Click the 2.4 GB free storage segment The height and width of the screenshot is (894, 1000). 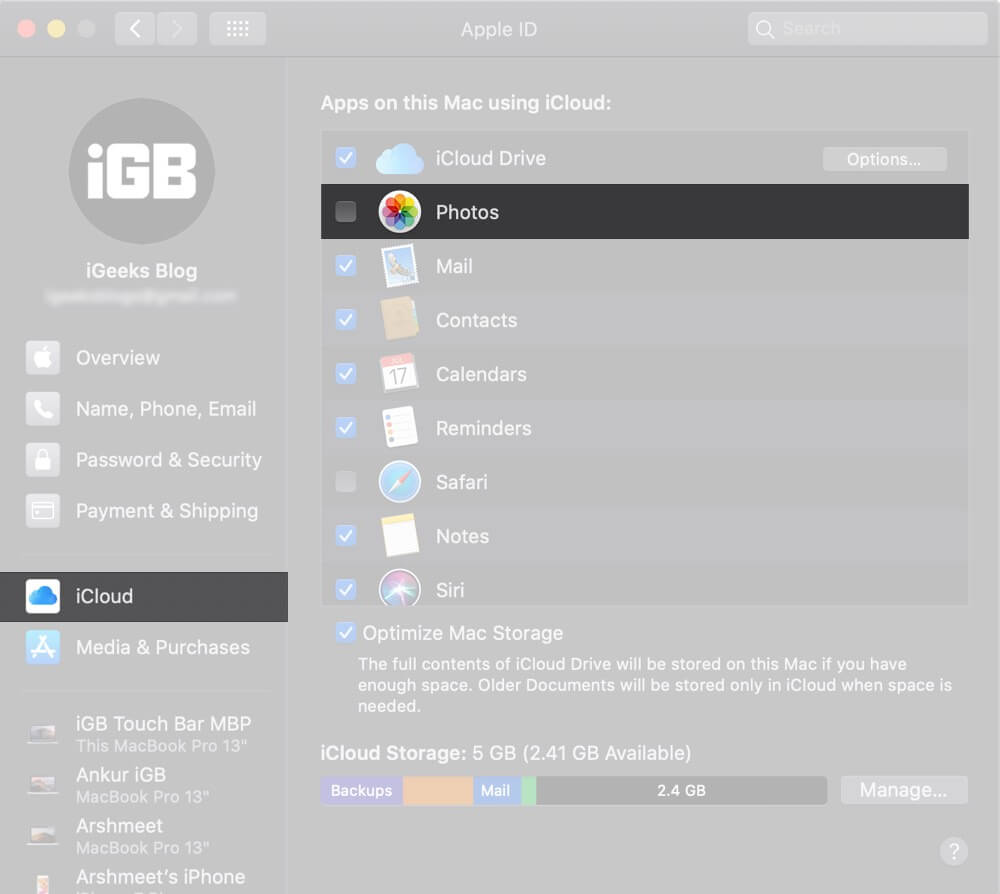tap(681, 791)
